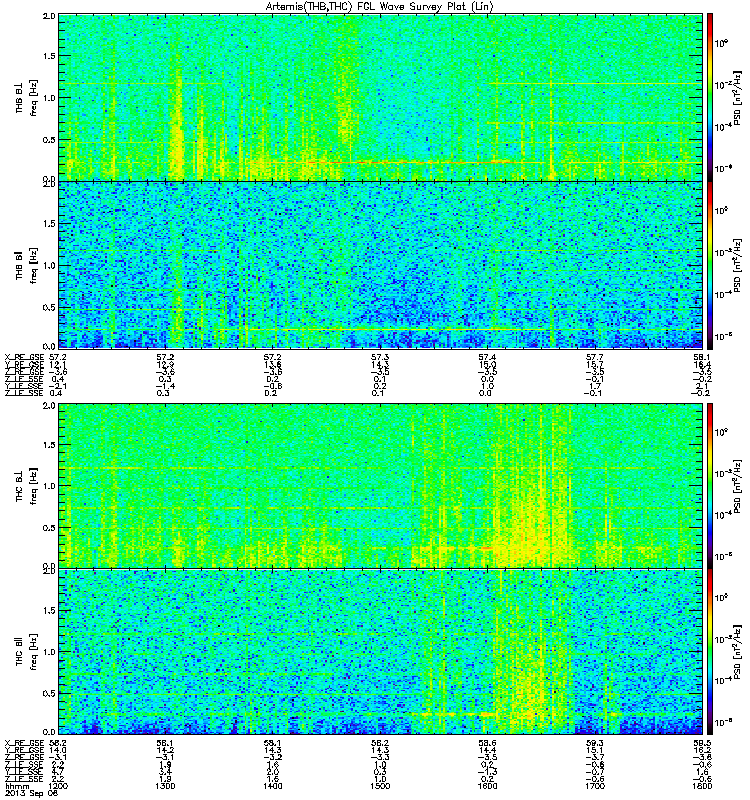
Task: Click the 1500 time tick label
Action: [x=380, y=786]
